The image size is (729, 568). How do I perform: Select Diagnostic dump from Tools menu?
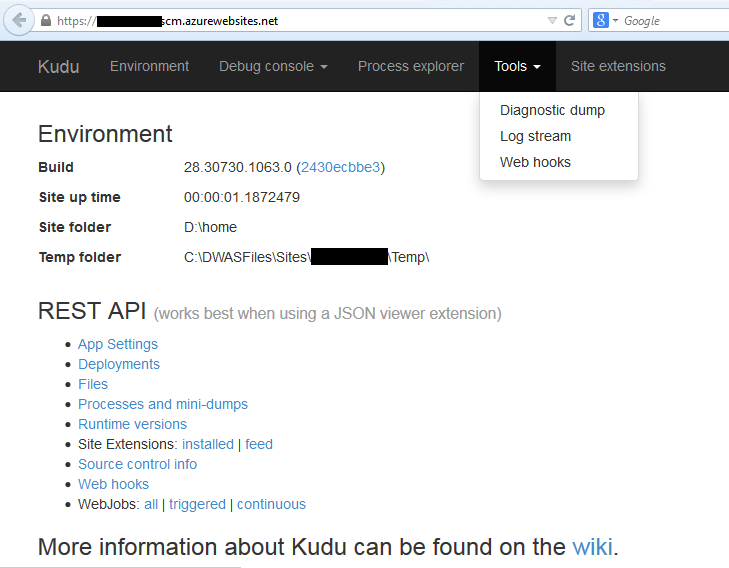tap(552, 110)
